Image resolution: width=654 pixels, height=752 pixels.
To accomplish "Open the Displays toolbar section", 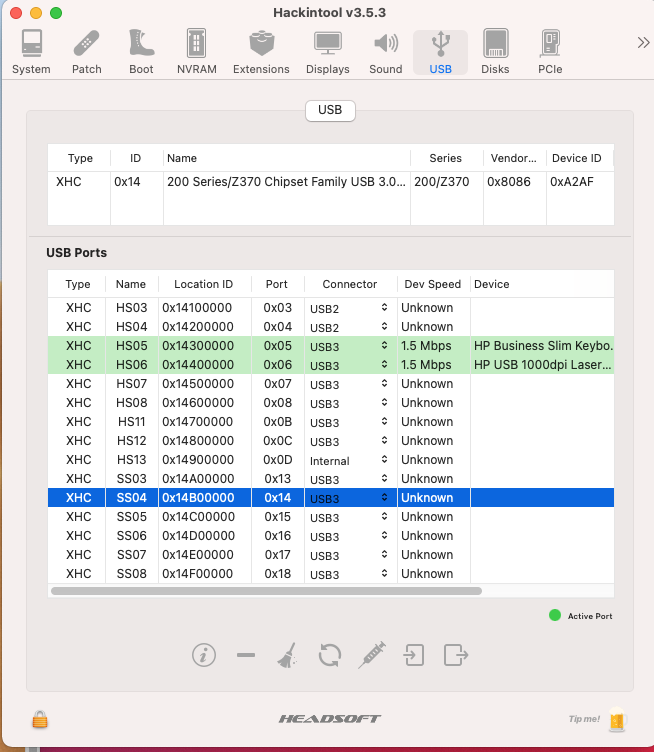I will coord(327,52).
